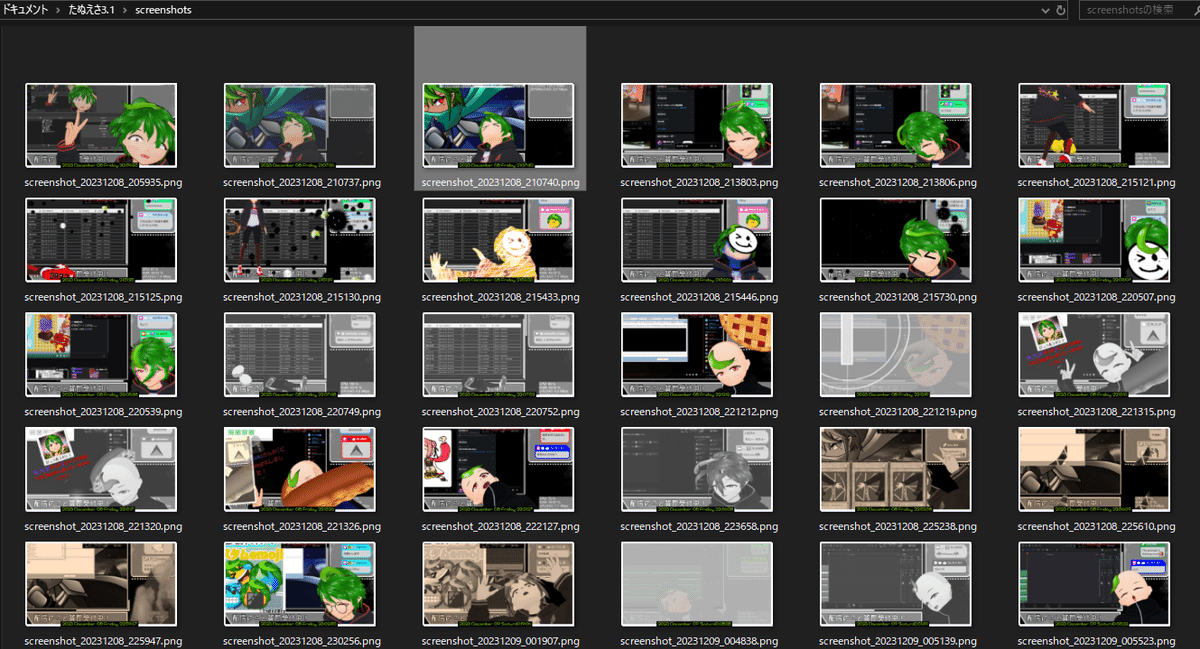Click file name screenshot_20231208_221212.png
The image size is (1200, 649).
click(x=699, y=412)
